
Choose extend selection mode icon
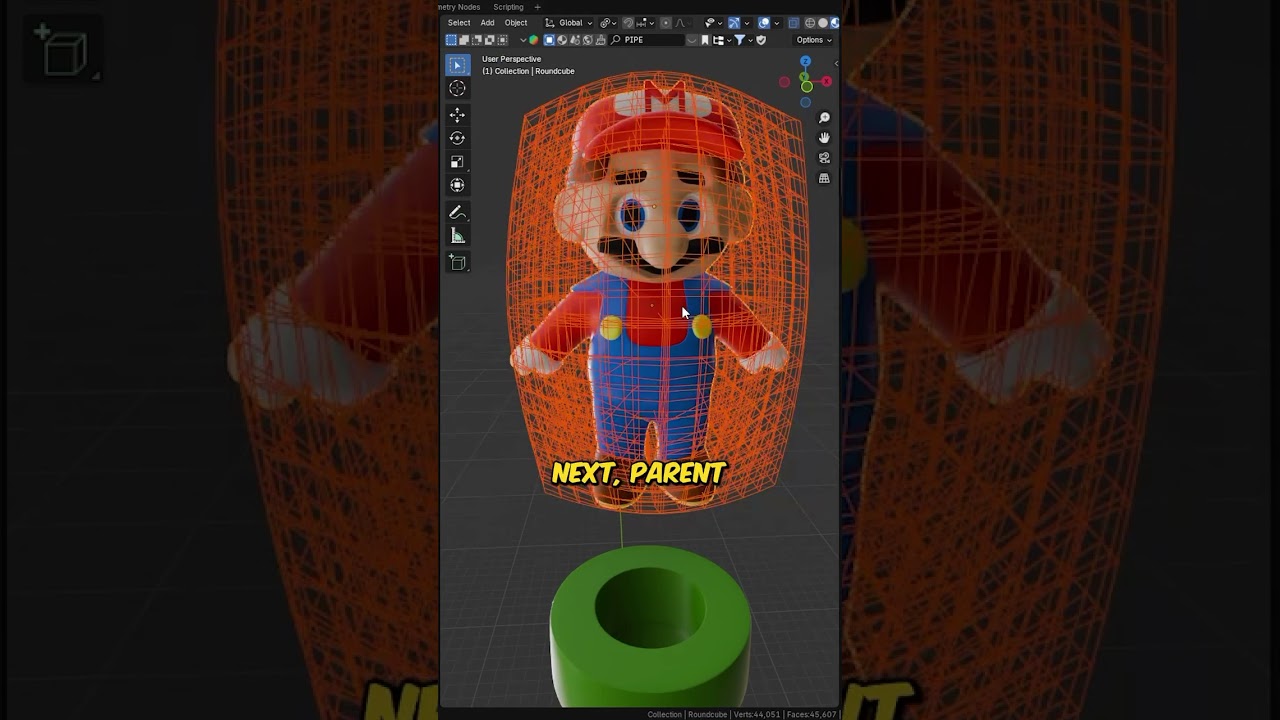(464, 40)
